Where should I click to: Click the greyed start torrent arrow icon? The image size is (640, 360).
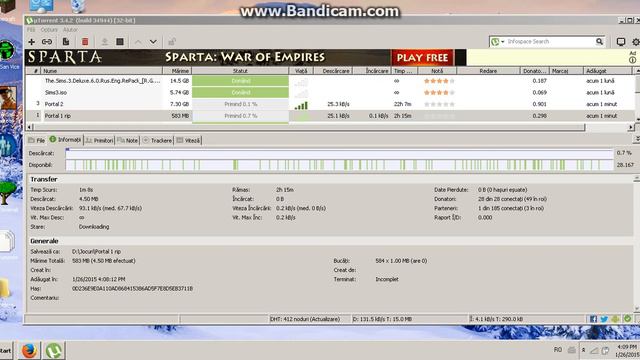[x=104, y=42]
